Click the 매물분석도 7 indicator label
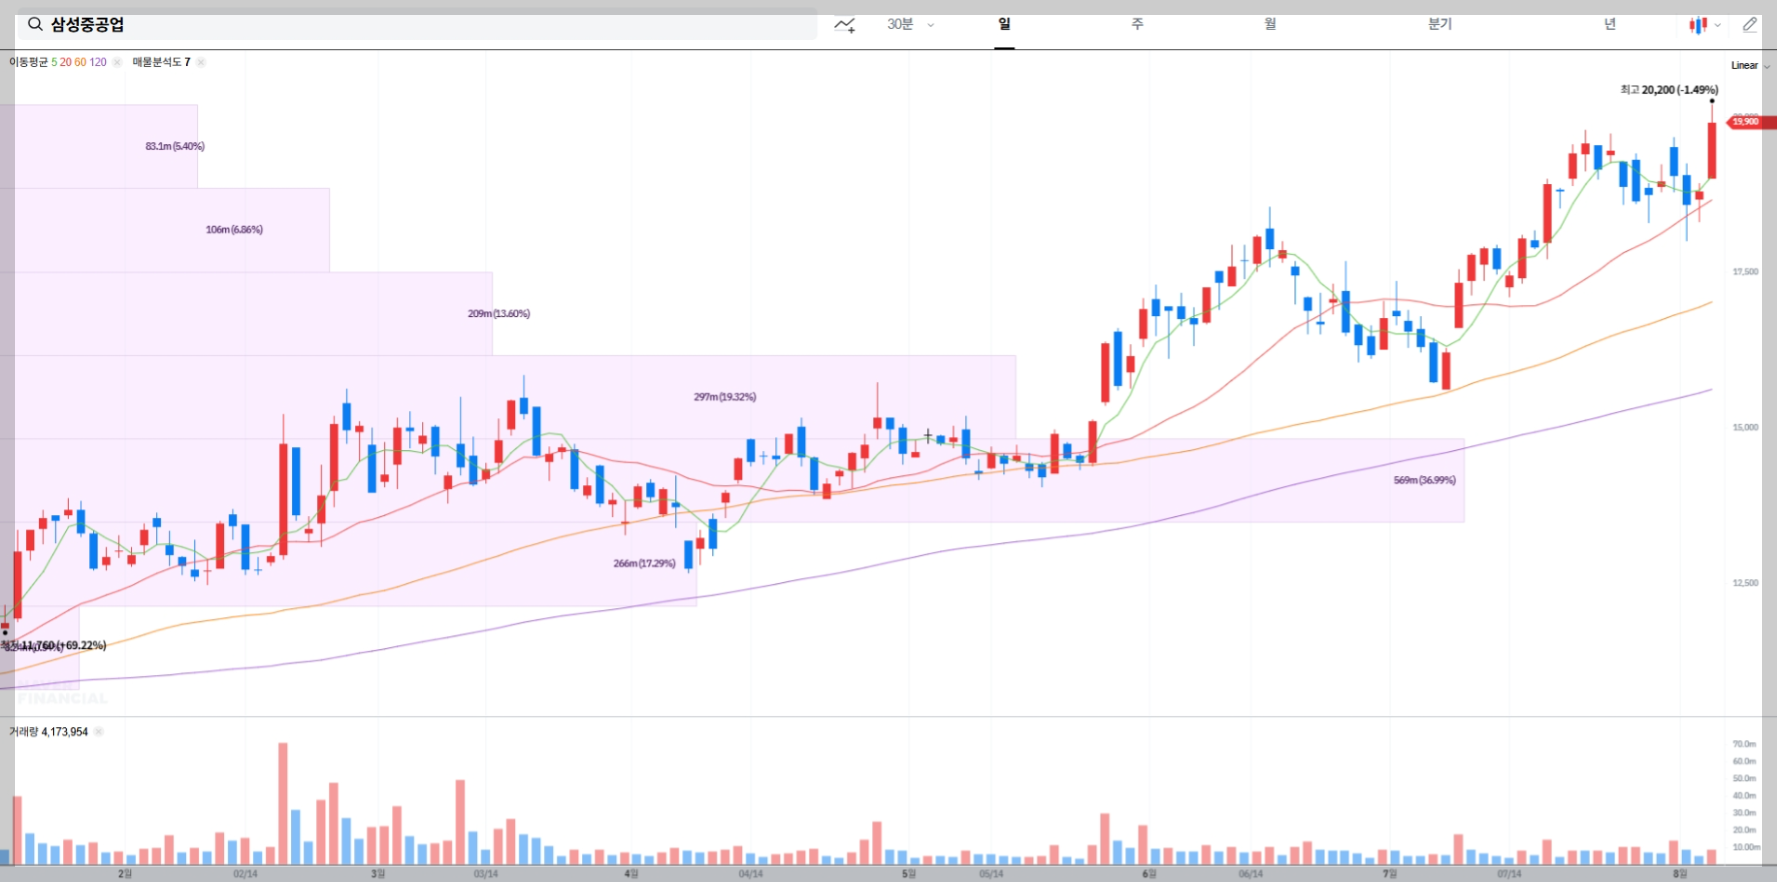The image size is (1777, 882). (161, 62)
